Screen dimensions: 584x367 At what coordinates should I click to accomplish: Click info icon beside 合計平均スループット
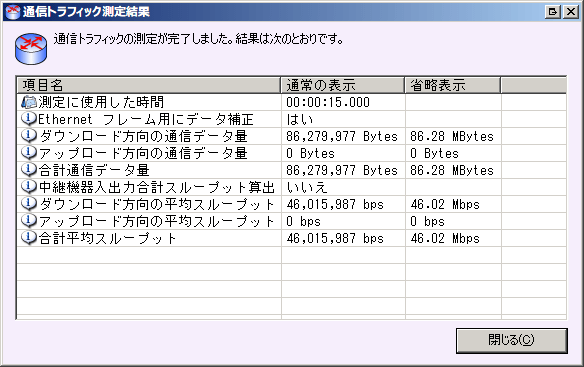29,238
